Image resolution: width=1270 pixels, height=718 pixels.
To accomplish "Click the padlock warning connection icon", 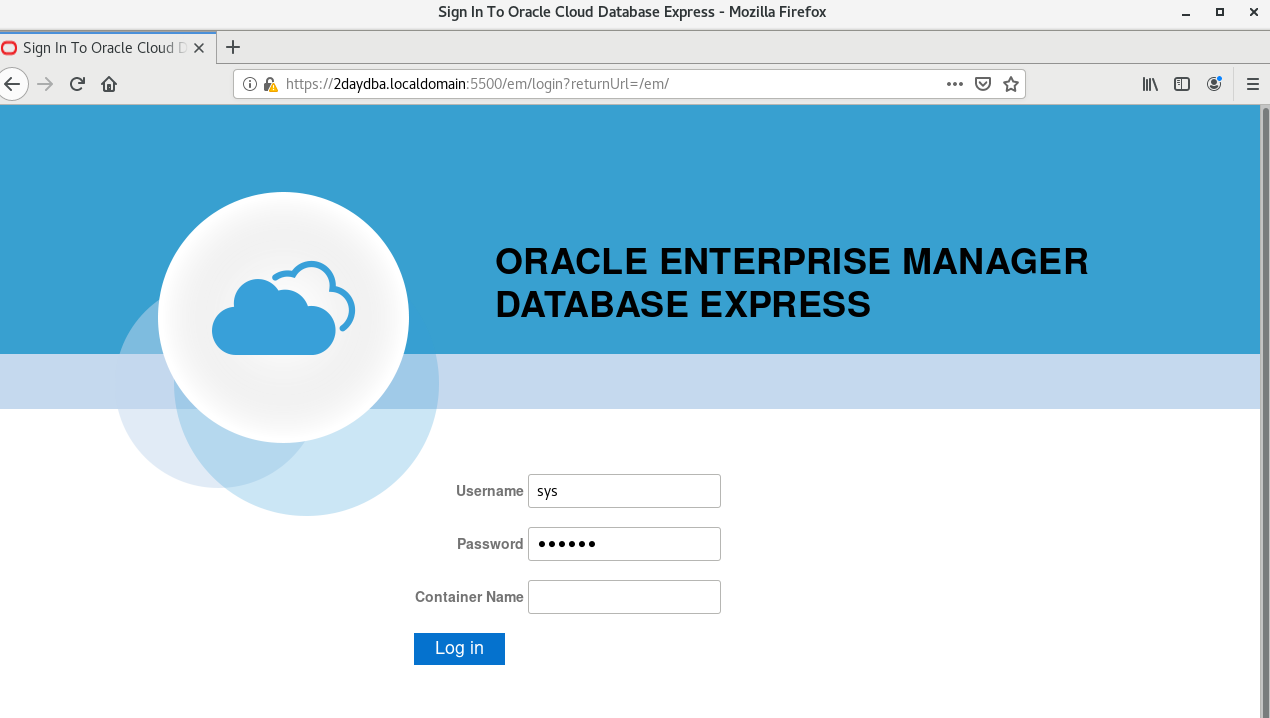I will [270, 84].
